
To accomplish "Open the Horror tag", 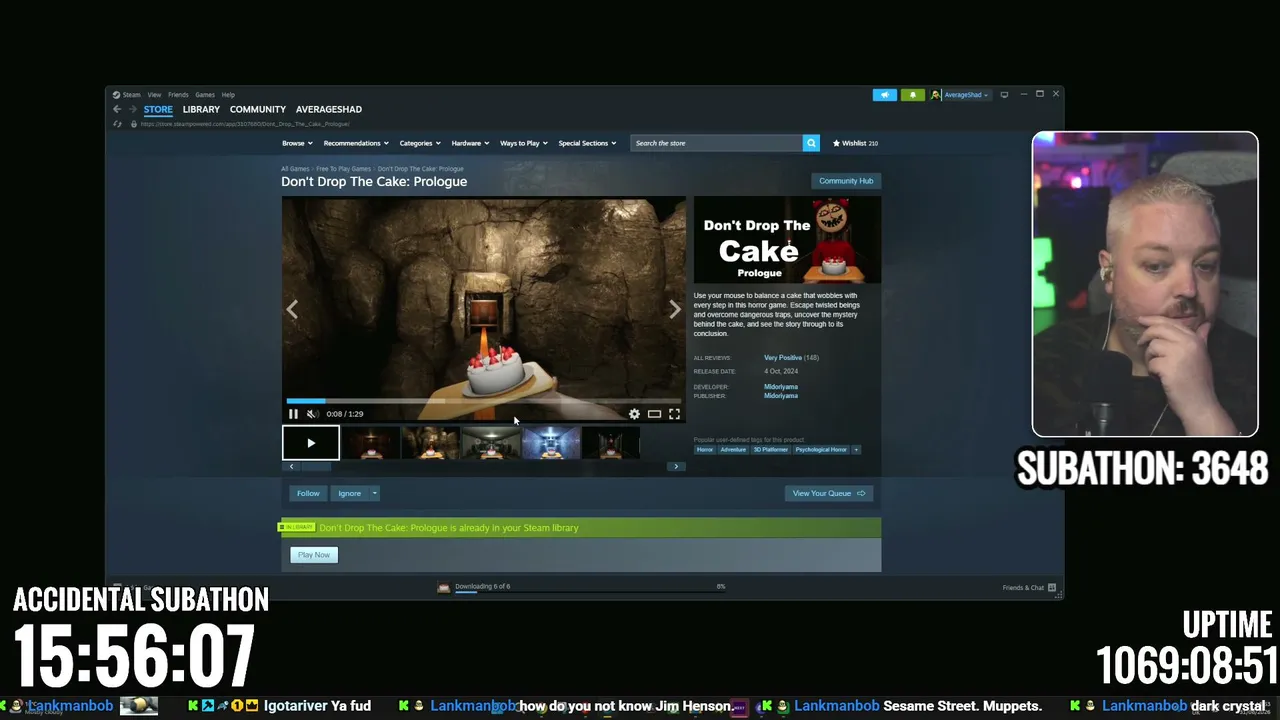I will 705,449.
